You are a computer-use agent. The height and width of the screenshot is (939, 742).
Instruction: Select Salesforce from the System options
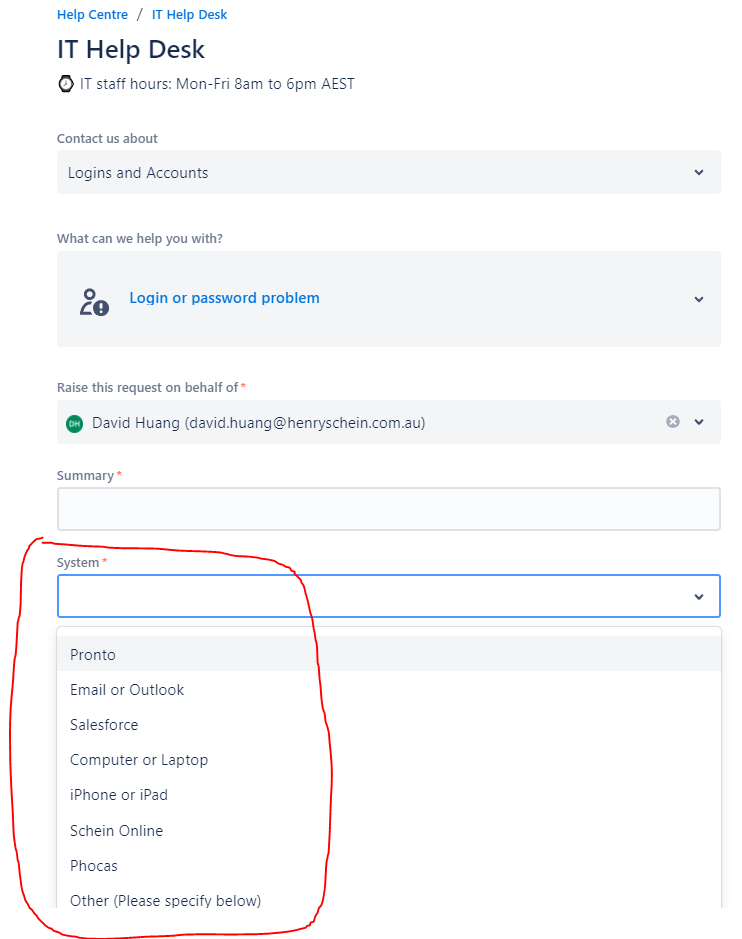104,724
